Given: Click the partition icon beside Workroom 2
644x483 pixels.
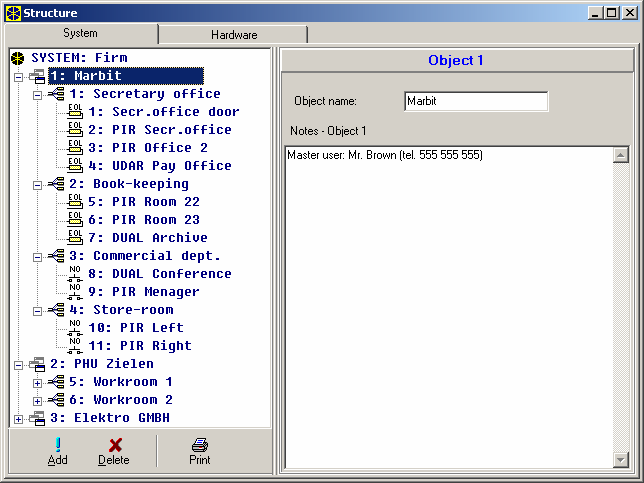Looking at the screenshot, I should click(x=57, y=400).
